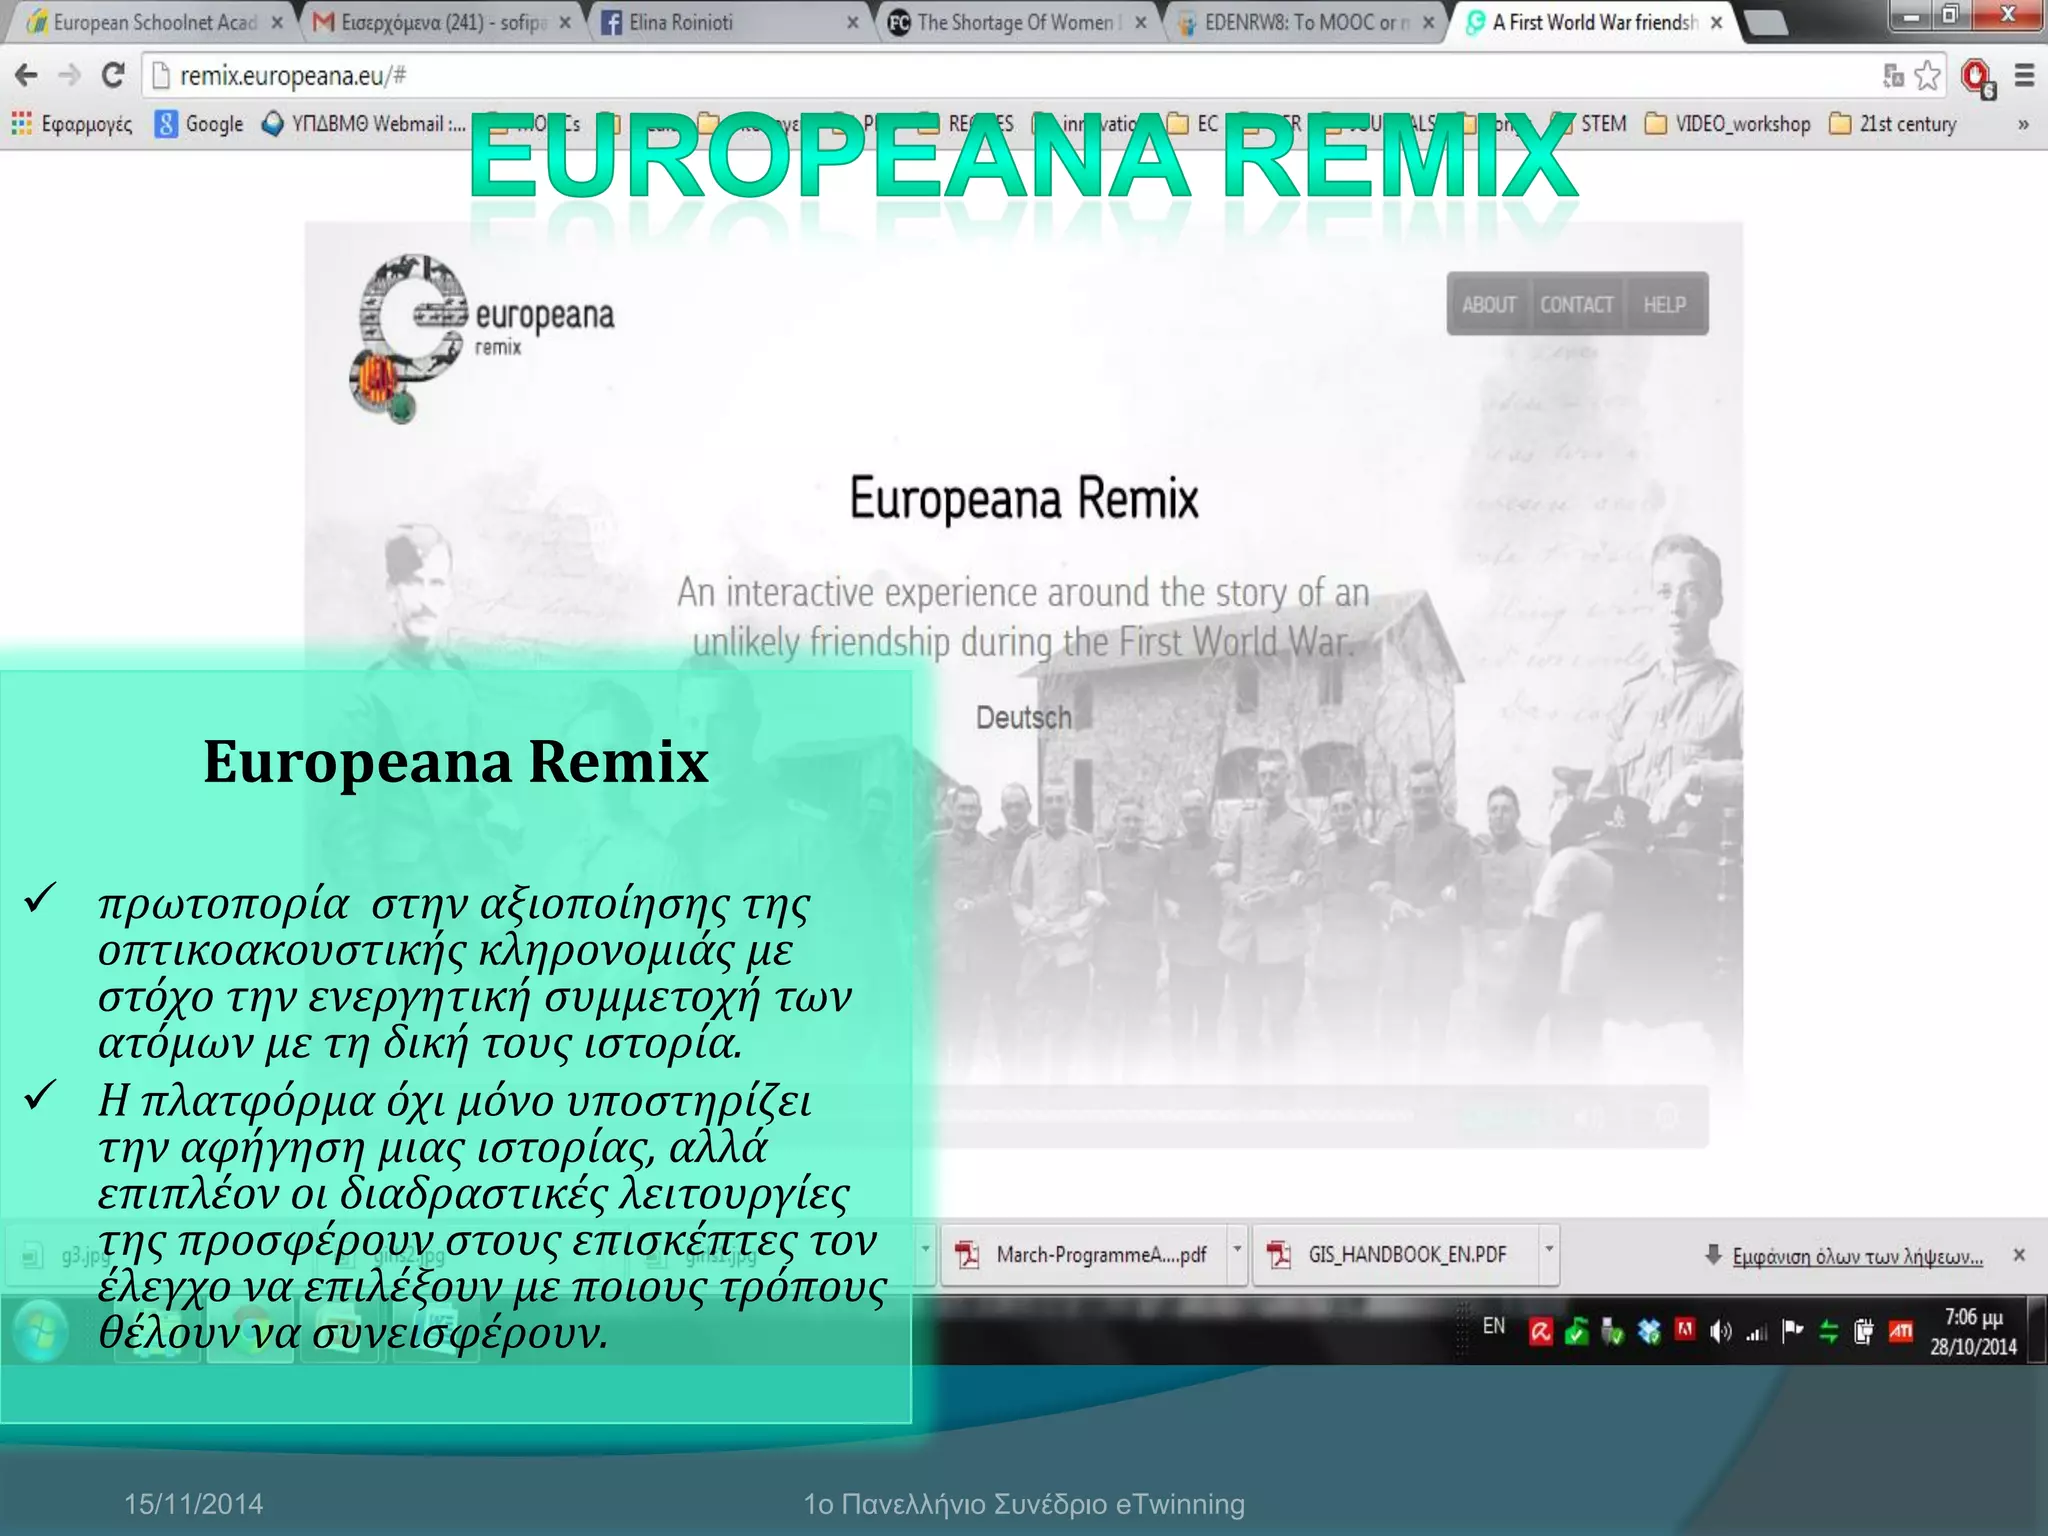
Task: Open the March-ProgrammeA pdf download
Action: [1086, 1254]
